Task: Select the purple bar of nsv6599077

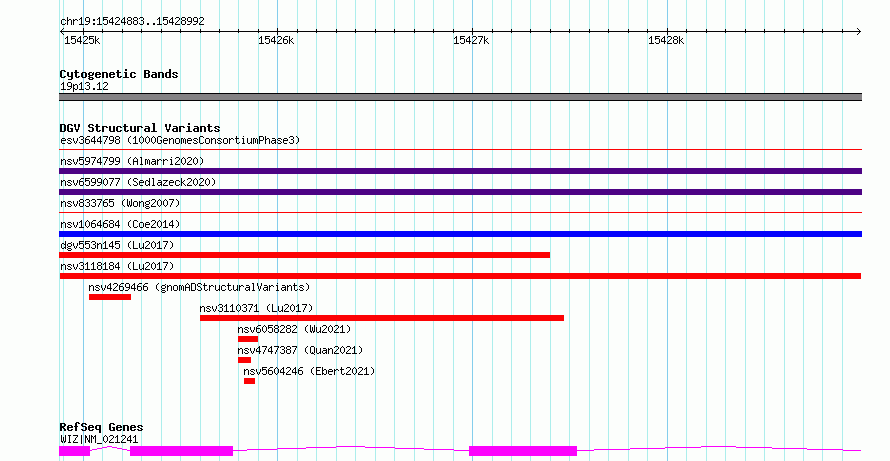Action: point(460,192)
